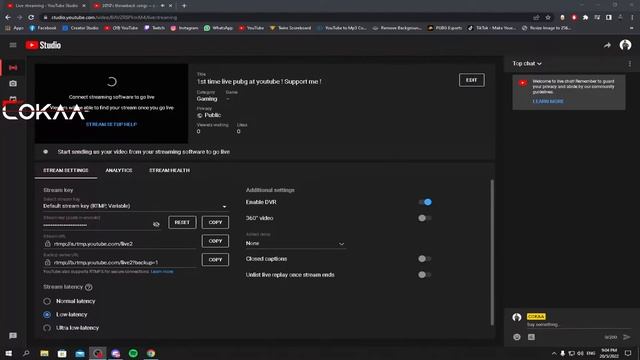Toggle the 360° video switch
640x360 pixels.
coord(425,218)
